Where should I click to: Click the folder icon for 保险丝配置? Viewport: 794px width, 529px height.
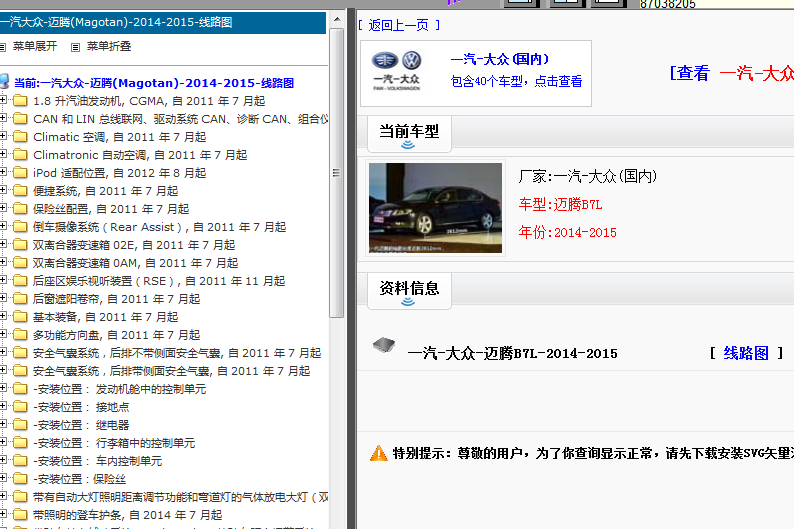click(20, 209)
